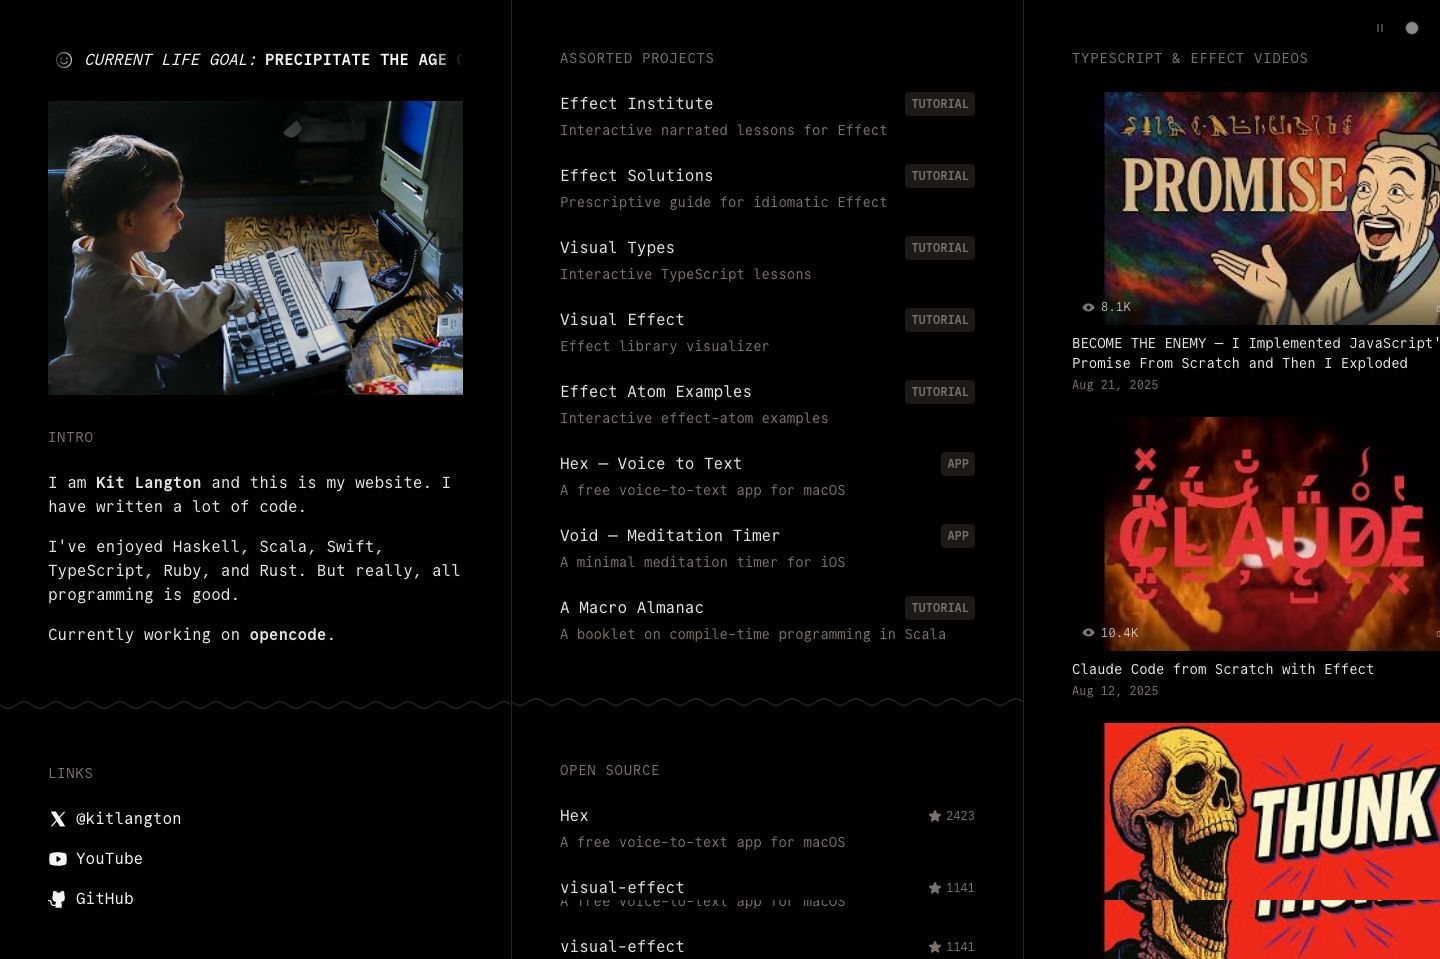Image resolution: width=1440 pixels, height=959 pixels.
Task: Click the GitHub octocat icon
Action: [x=58, y=899]
